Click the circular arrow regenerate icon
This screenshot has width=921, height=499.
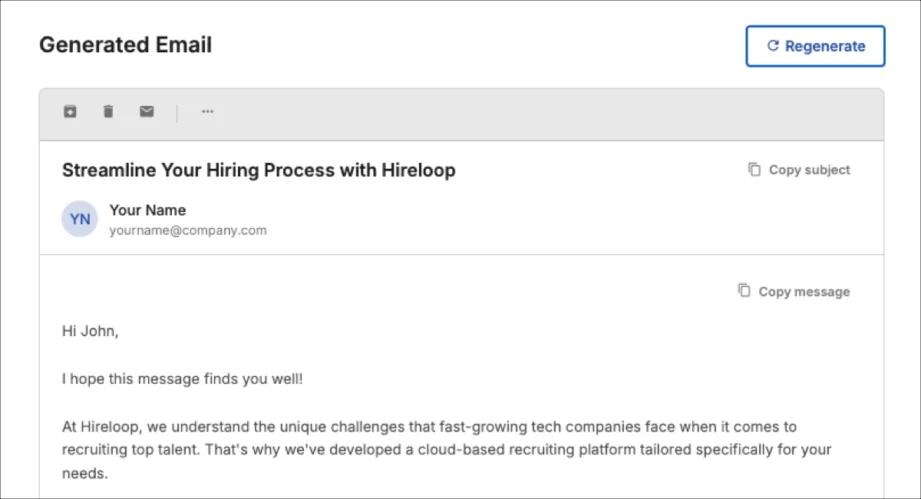coord(772,46)
